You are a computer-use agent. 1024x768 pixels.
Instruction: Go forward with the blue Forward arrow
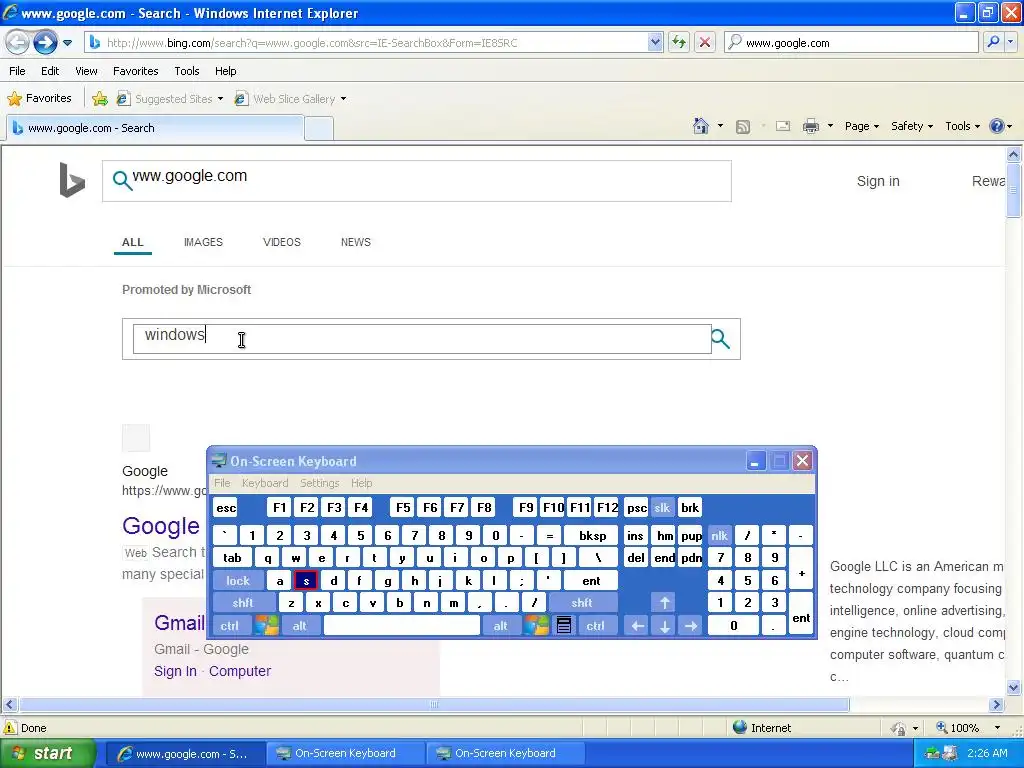[x=45, y=43]
